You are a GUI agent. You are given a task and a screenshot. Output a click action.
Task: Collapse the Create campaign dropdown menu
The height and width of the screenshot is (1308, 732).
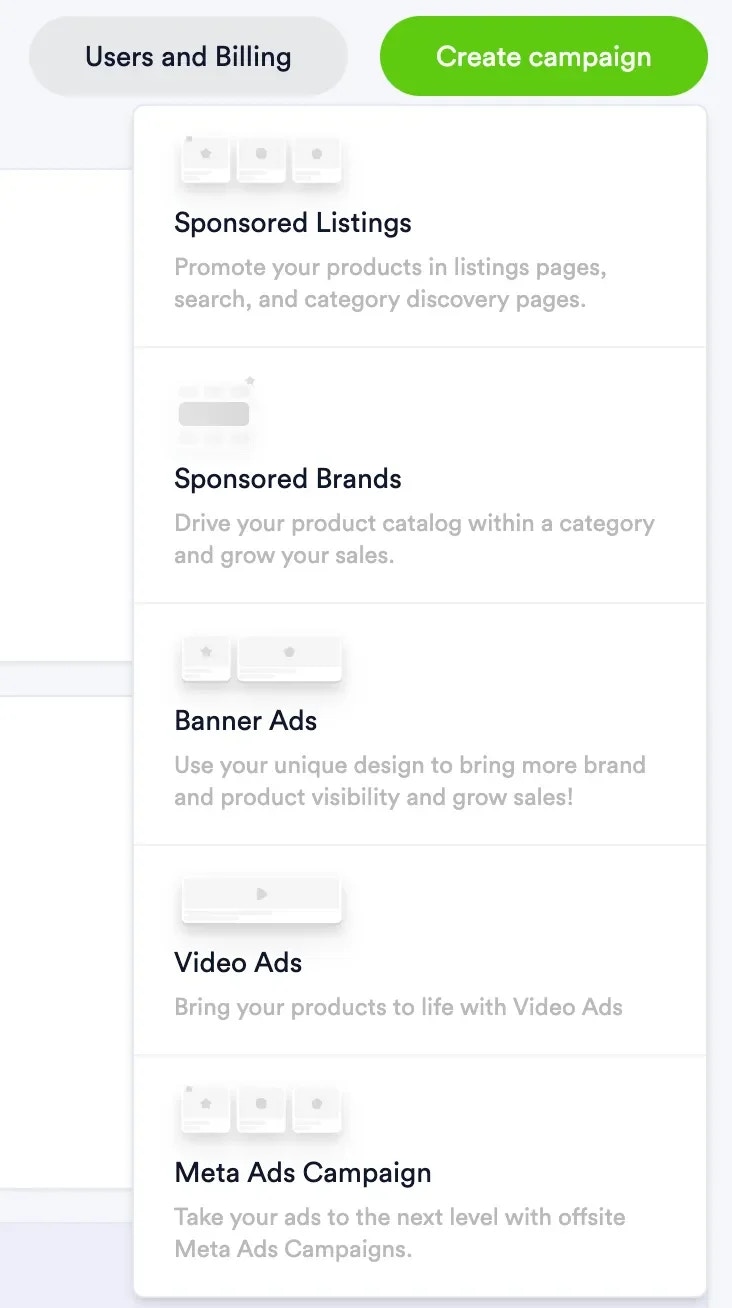543,56
